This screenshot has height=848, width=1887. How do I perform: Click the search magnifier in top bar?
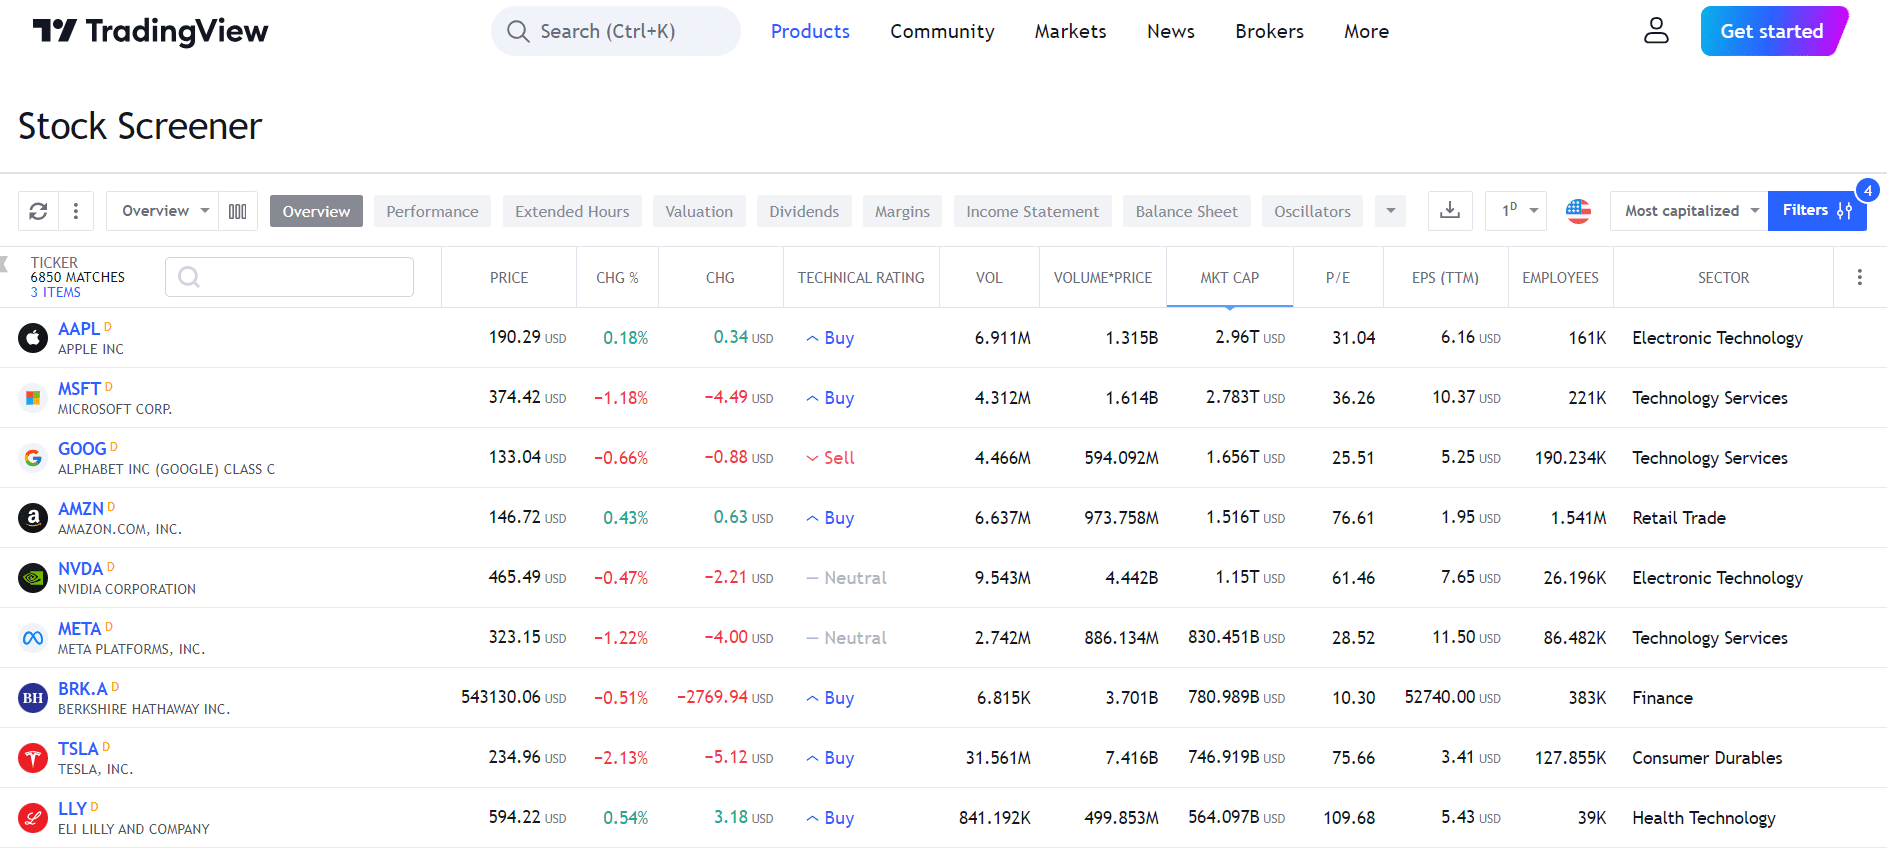pyautogui.click(x=518, y=31)
